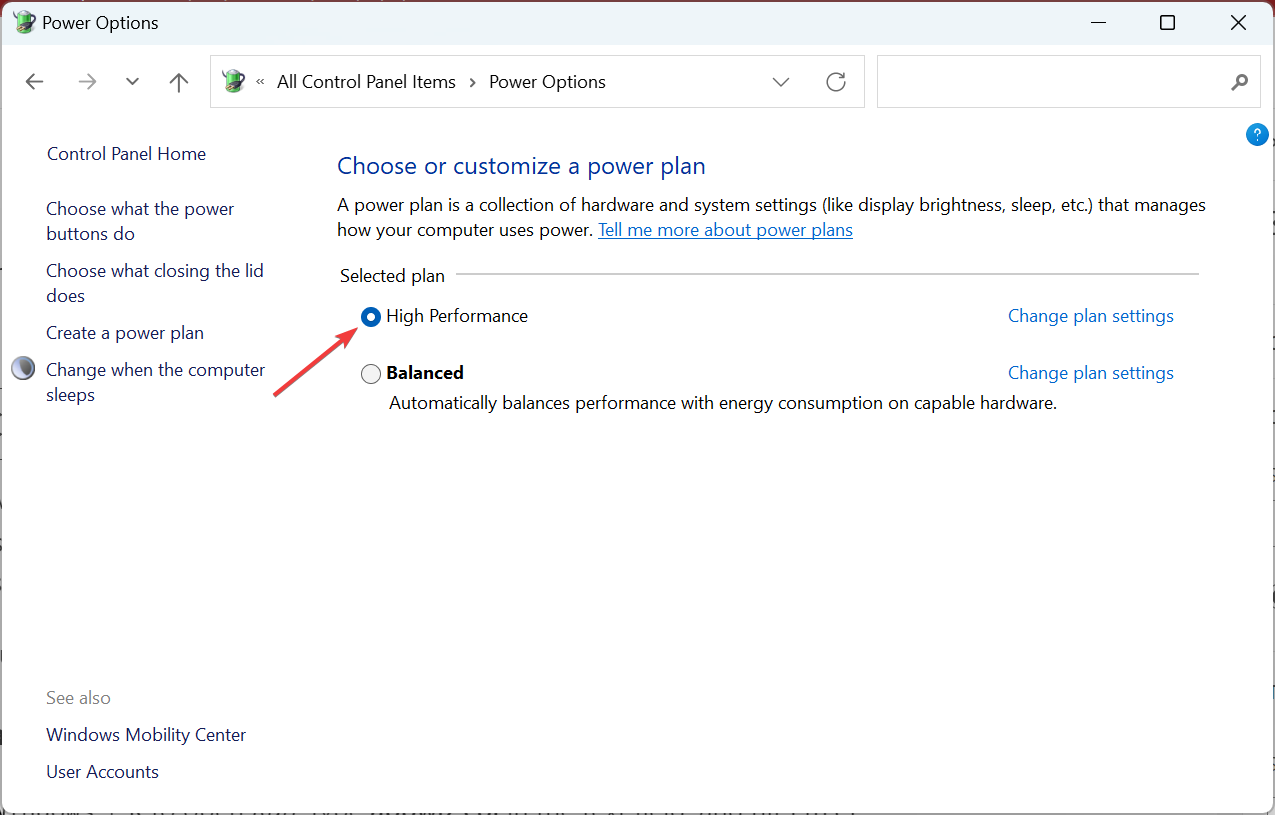Refresh the Power Options page
The height and width of the screenshot is (815, 1275).
[x=836, y=82]
